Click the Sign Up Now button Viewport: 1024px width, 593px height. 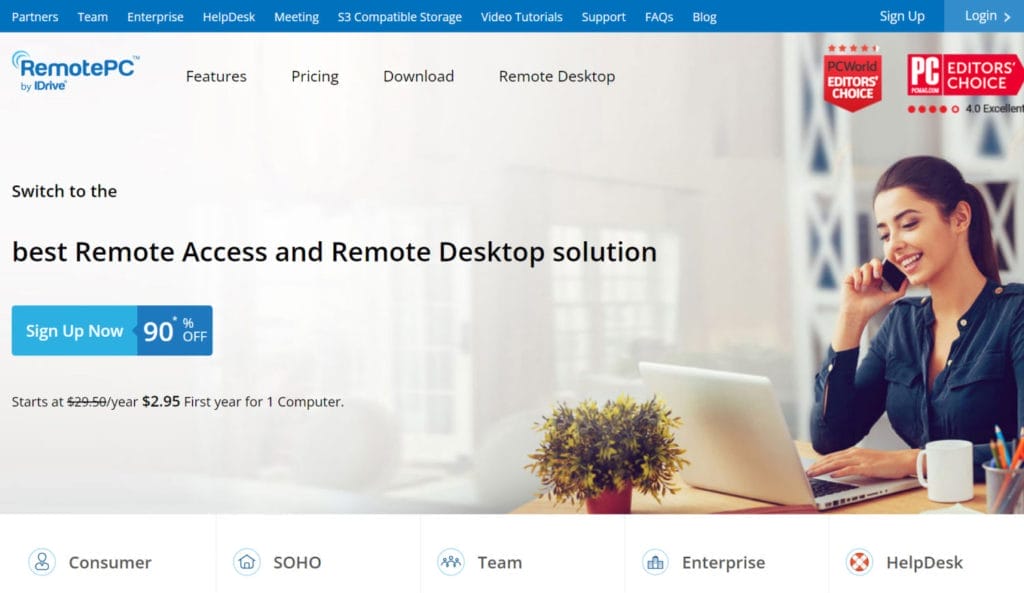pos(74,330)
